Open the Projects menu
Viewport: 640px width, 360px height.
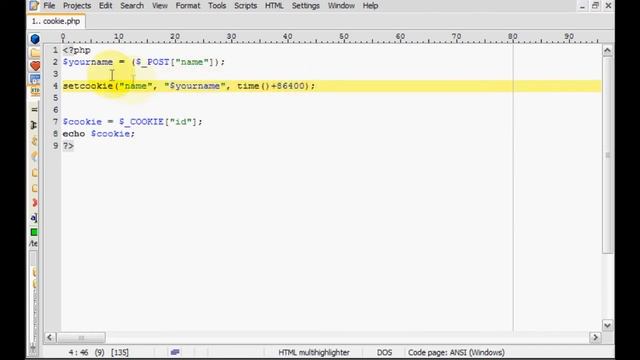tap(77, 6)
